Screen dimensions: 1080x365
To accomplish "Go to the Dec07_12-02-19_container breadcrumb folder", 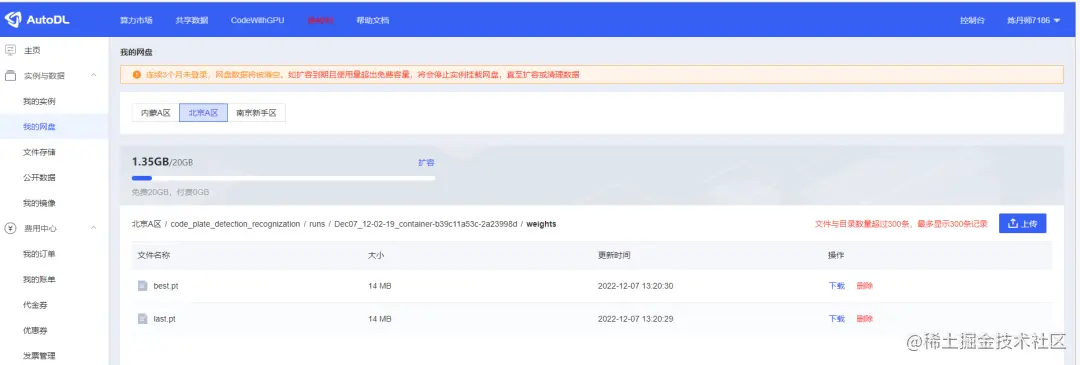I will click(425, 224).
